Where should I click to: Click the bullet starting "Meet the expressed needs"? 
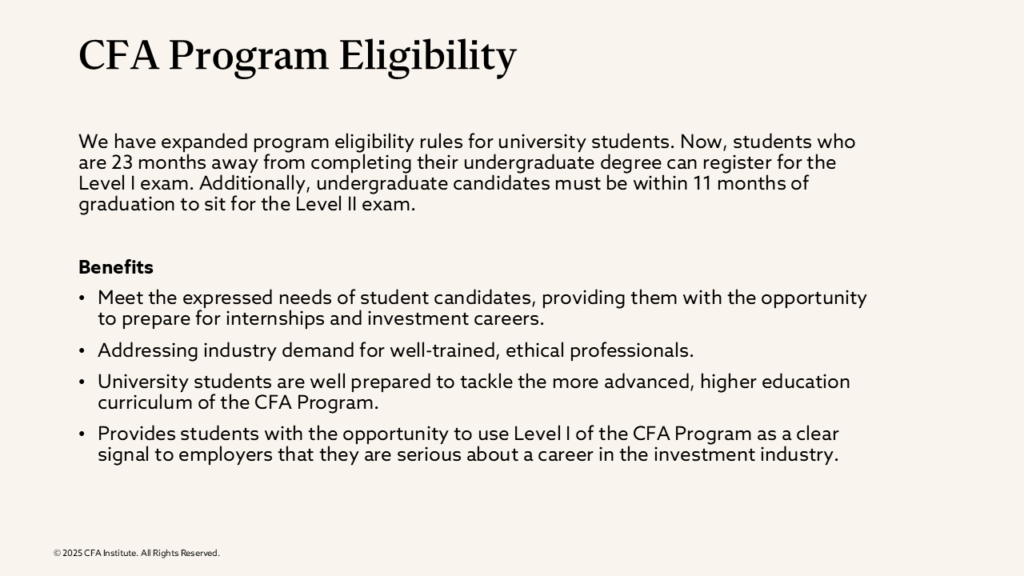[481, 298]
